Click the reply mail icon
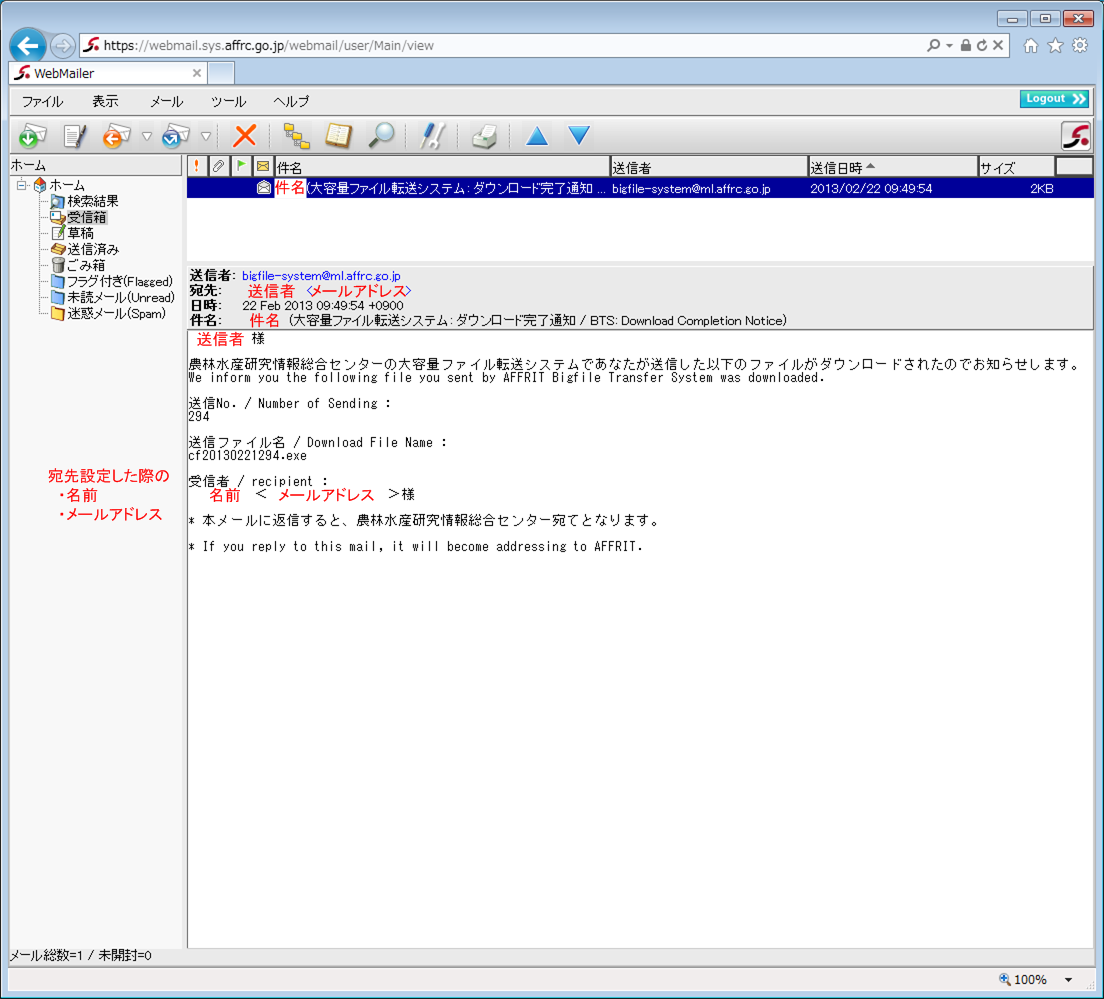1104x999 pixels. pyautogui.click(x=116, y=136)
